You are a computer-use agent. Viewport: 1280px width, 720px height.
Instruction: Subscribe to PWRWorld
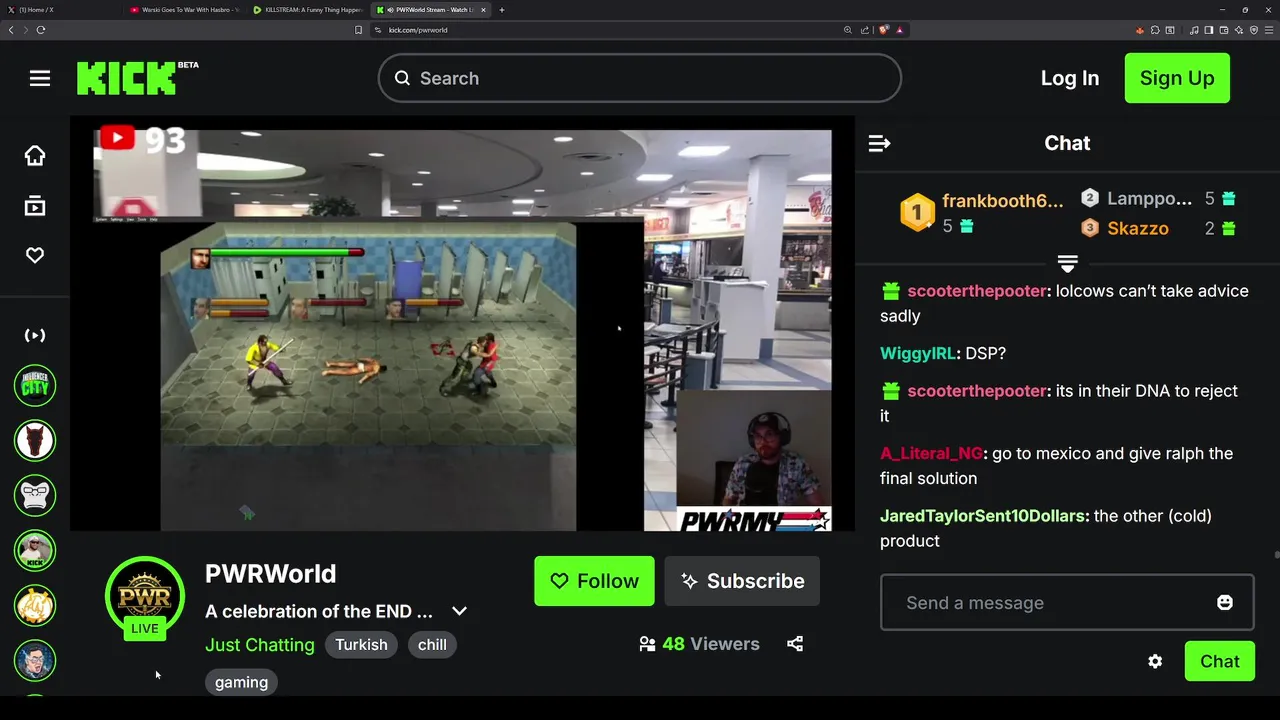(x=742, y=581)
